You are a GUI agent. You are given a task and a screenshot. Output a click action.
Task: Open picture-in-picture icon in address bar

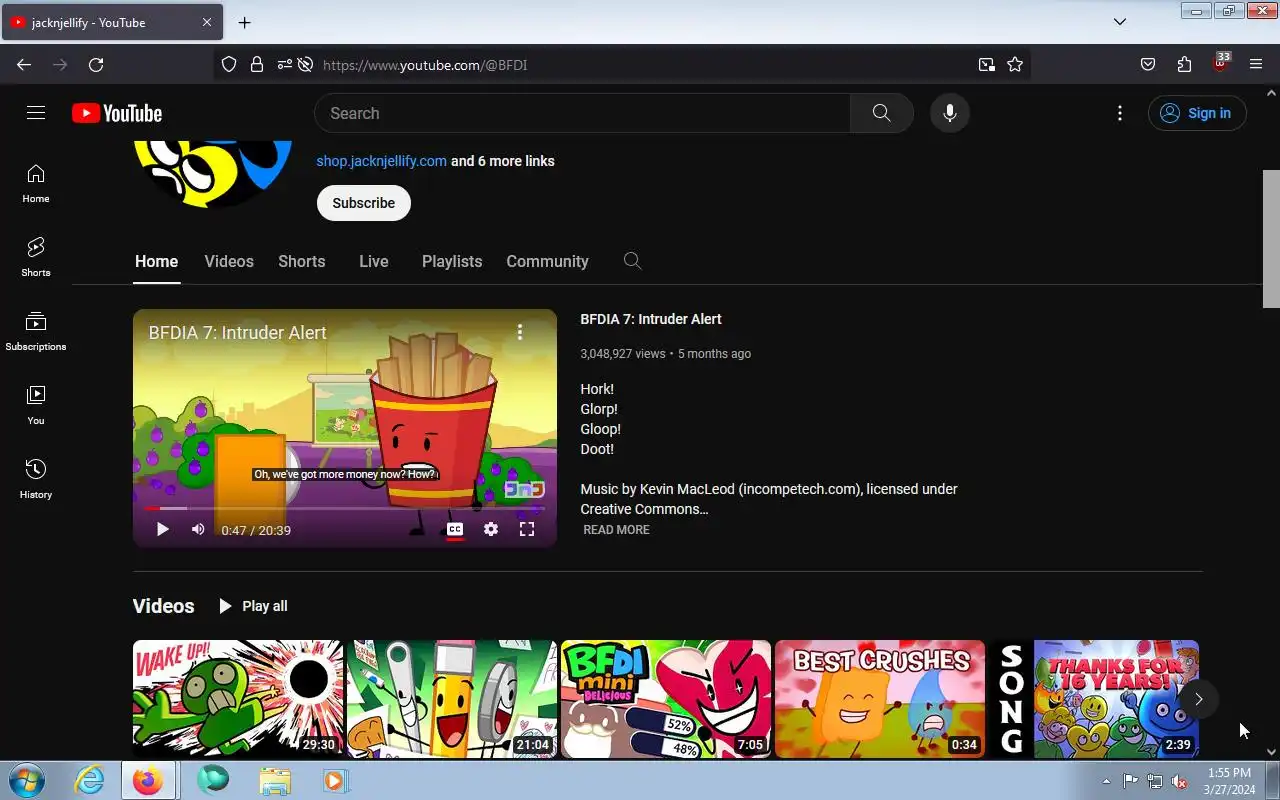pyautogui.click(x=987, y=65)
